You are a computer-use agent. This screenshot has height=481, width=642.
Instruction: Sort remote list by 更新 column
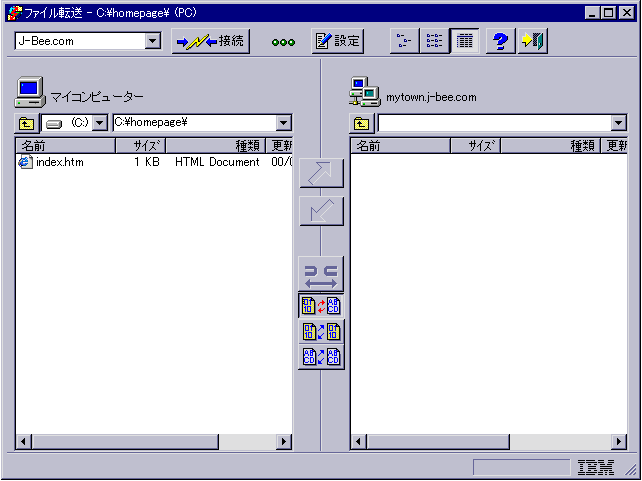614,146
